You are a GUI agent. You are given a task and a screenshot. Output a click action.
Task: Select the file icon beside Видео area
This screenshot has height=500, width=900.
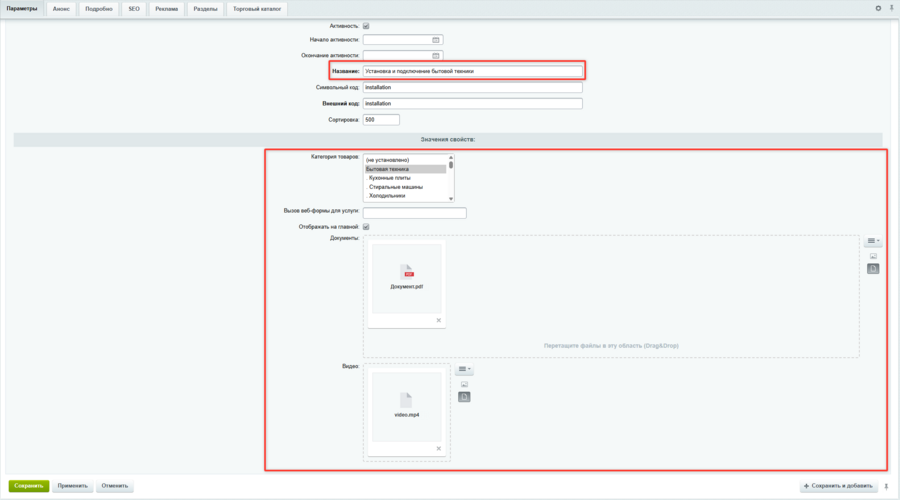pos(464,397)
